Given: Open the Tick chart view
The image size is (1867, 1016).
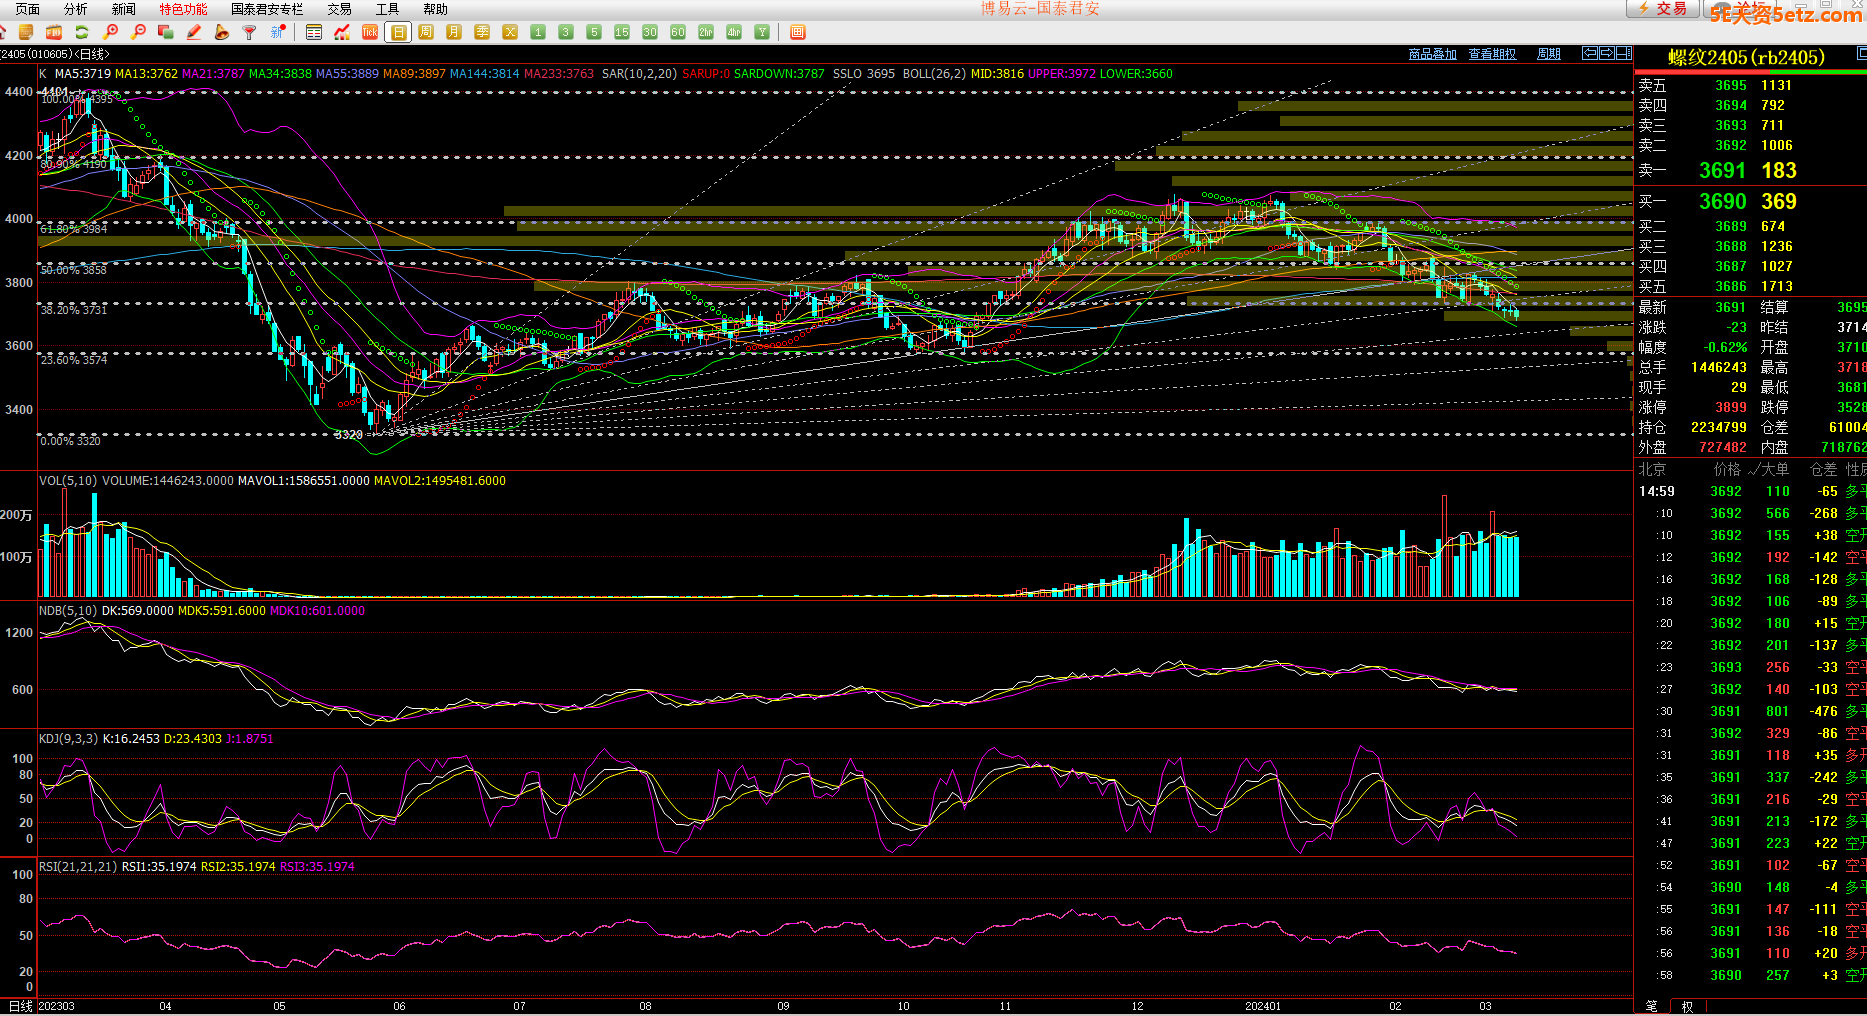Looking at the screenshot, I should (x=370, y=32).
